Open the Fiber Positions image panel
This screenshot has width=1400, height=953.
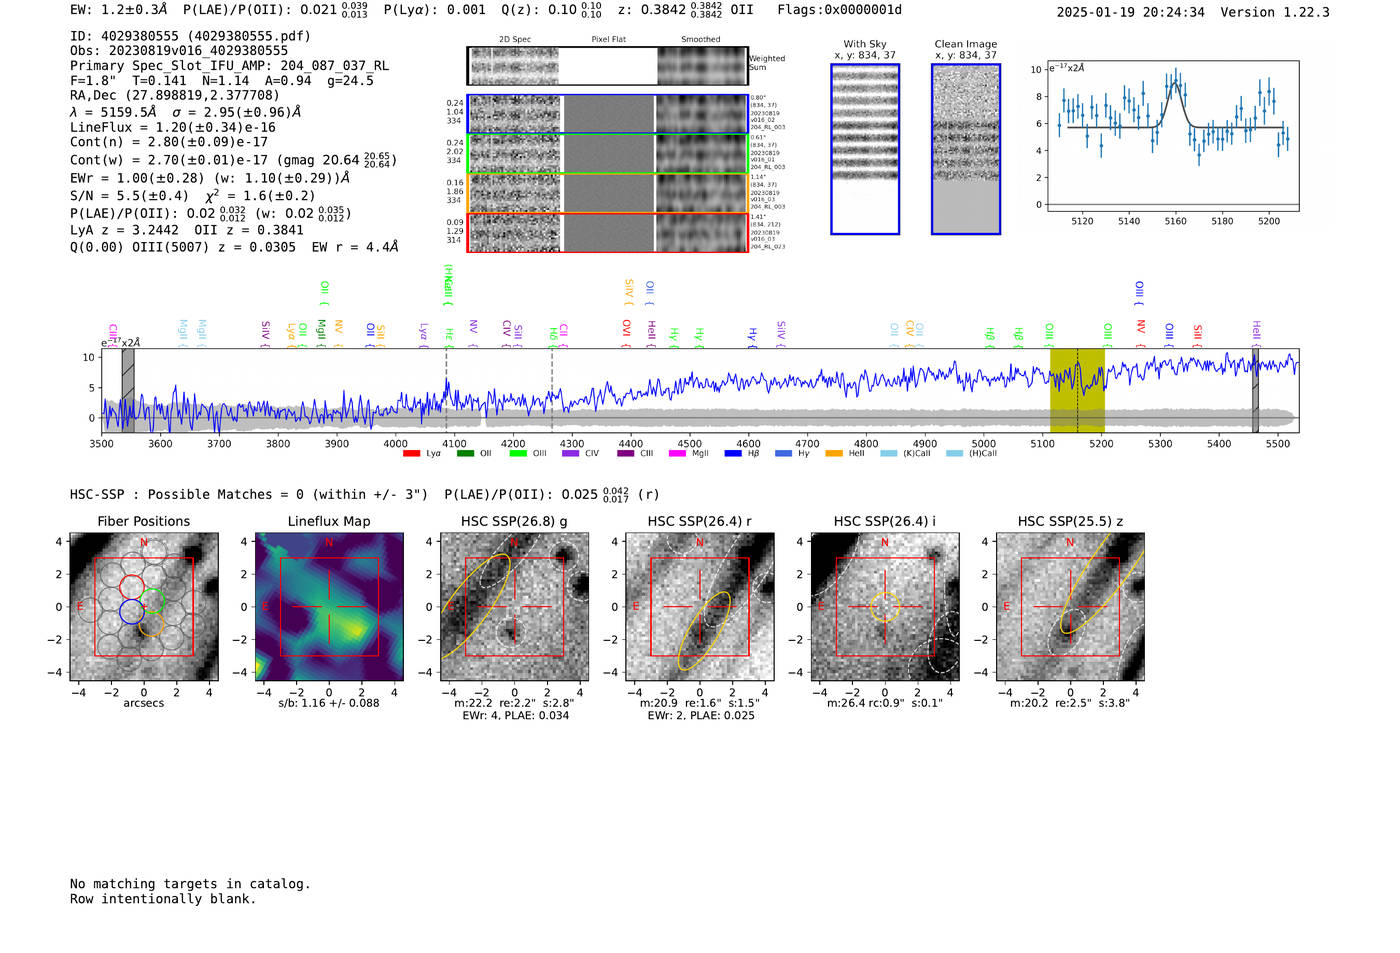[x=144, y=606]
